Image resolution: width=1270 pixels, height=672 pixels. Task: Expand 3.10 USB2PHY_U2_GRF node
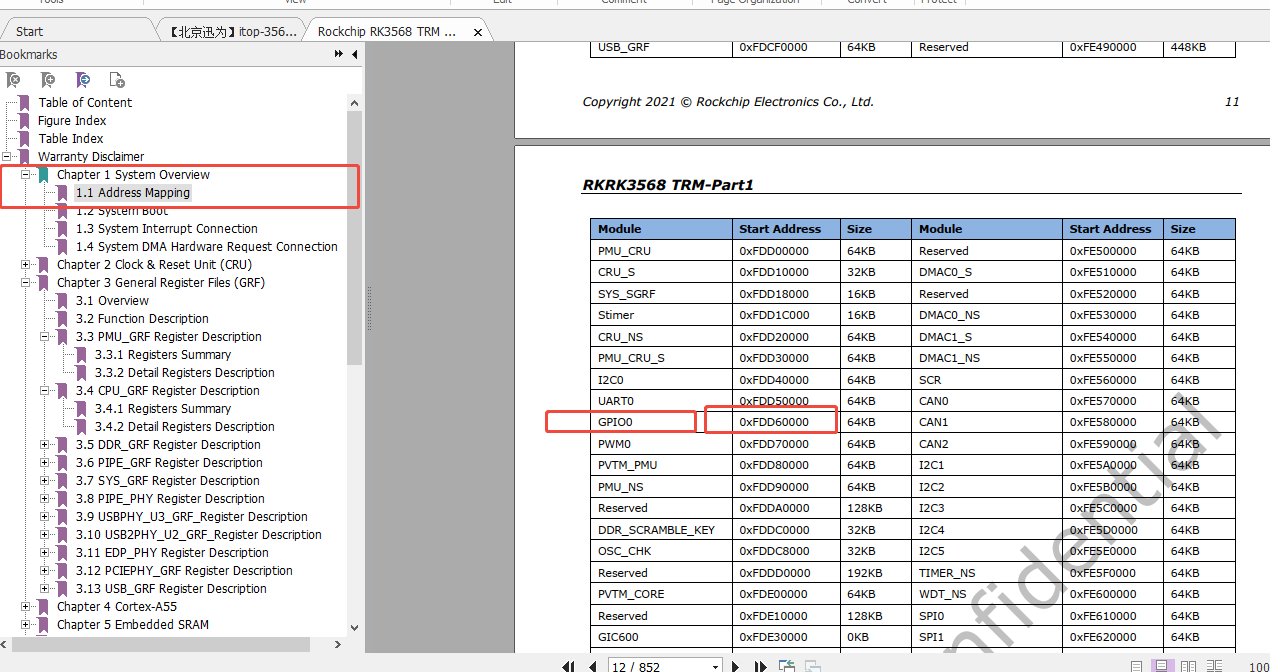pos(45,535)
